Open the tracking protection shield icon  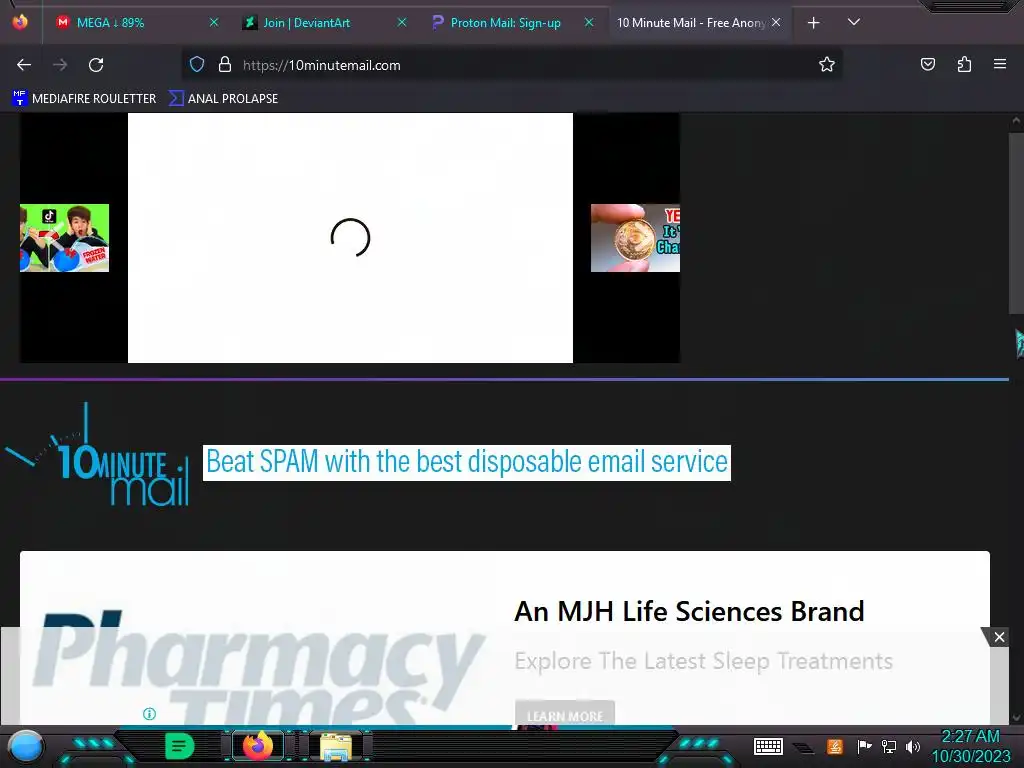pyautogui.click(x=197, y=65)
